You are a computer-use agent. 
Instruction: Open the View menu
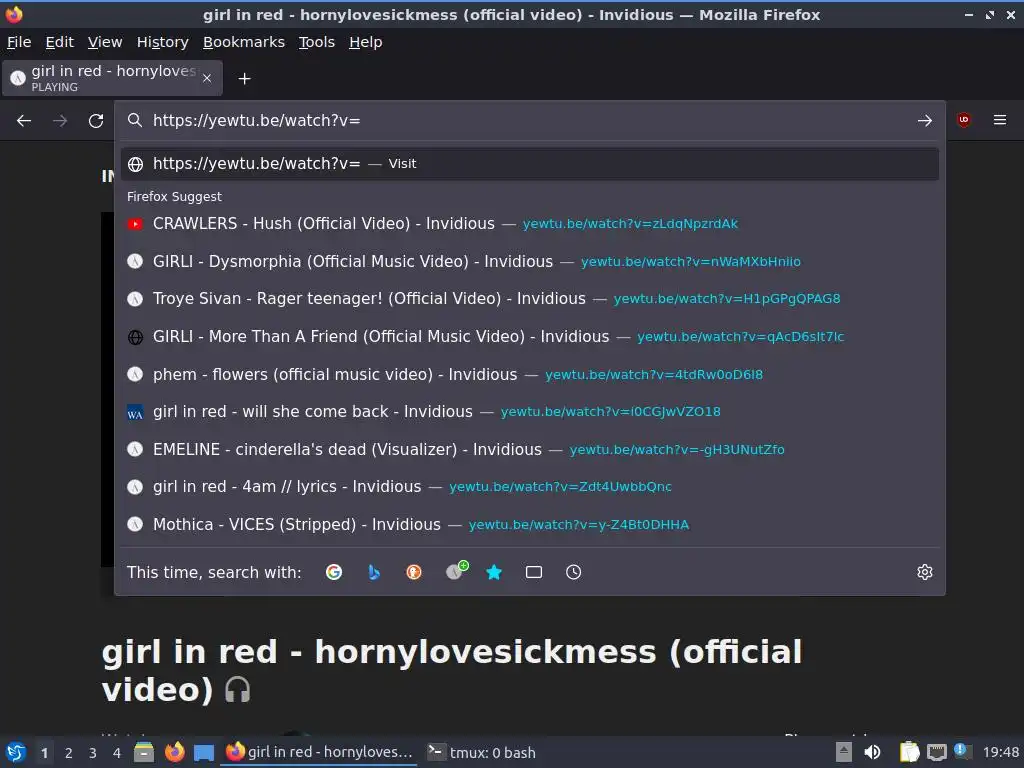tap(105, 42)
